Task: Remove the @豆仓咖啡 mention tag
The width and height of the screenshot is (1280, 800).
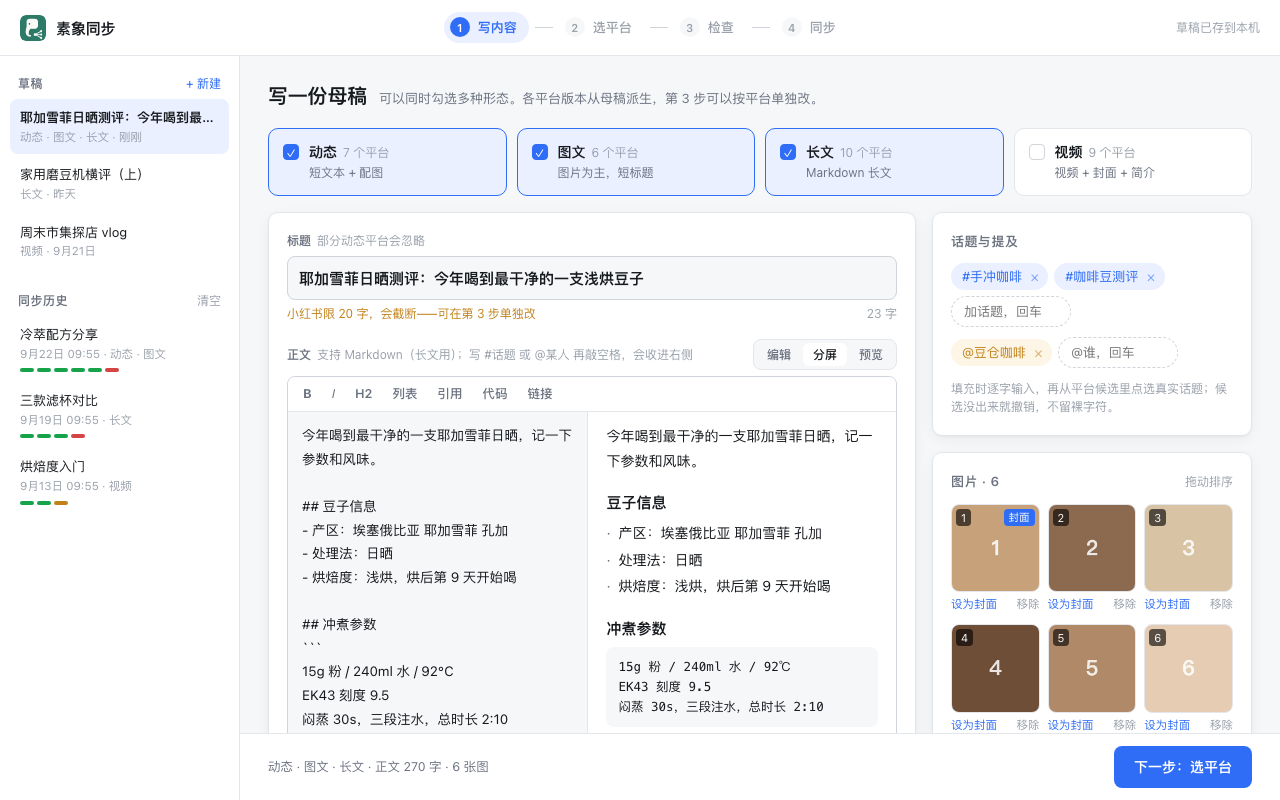Action: point(1038,353)
